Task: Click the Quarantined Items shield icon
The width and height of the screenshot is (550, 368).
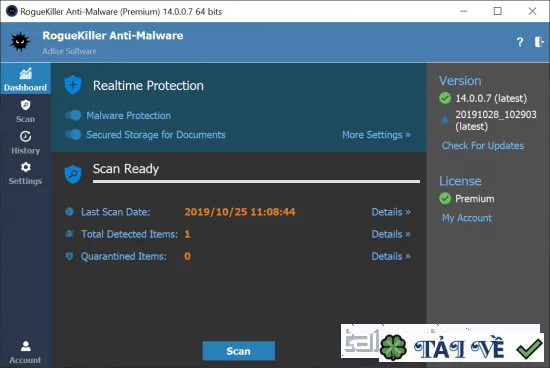Action: click(69, 256)
